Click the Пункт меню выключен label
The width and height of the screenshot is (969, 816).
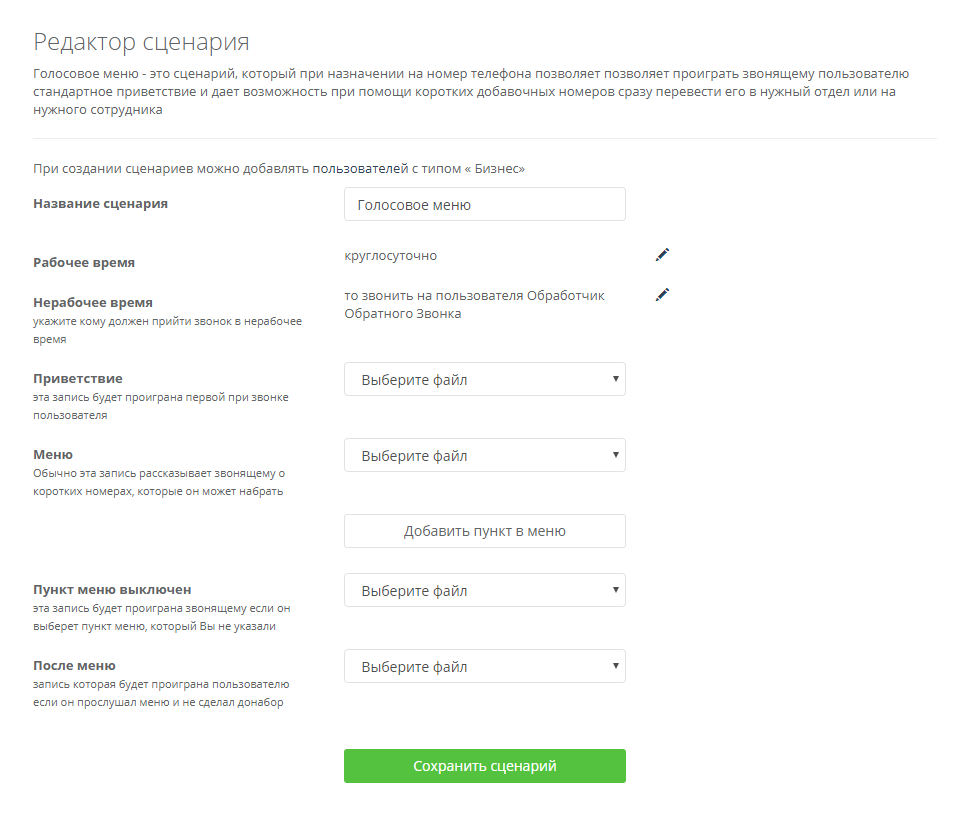(x=112, y=590)
